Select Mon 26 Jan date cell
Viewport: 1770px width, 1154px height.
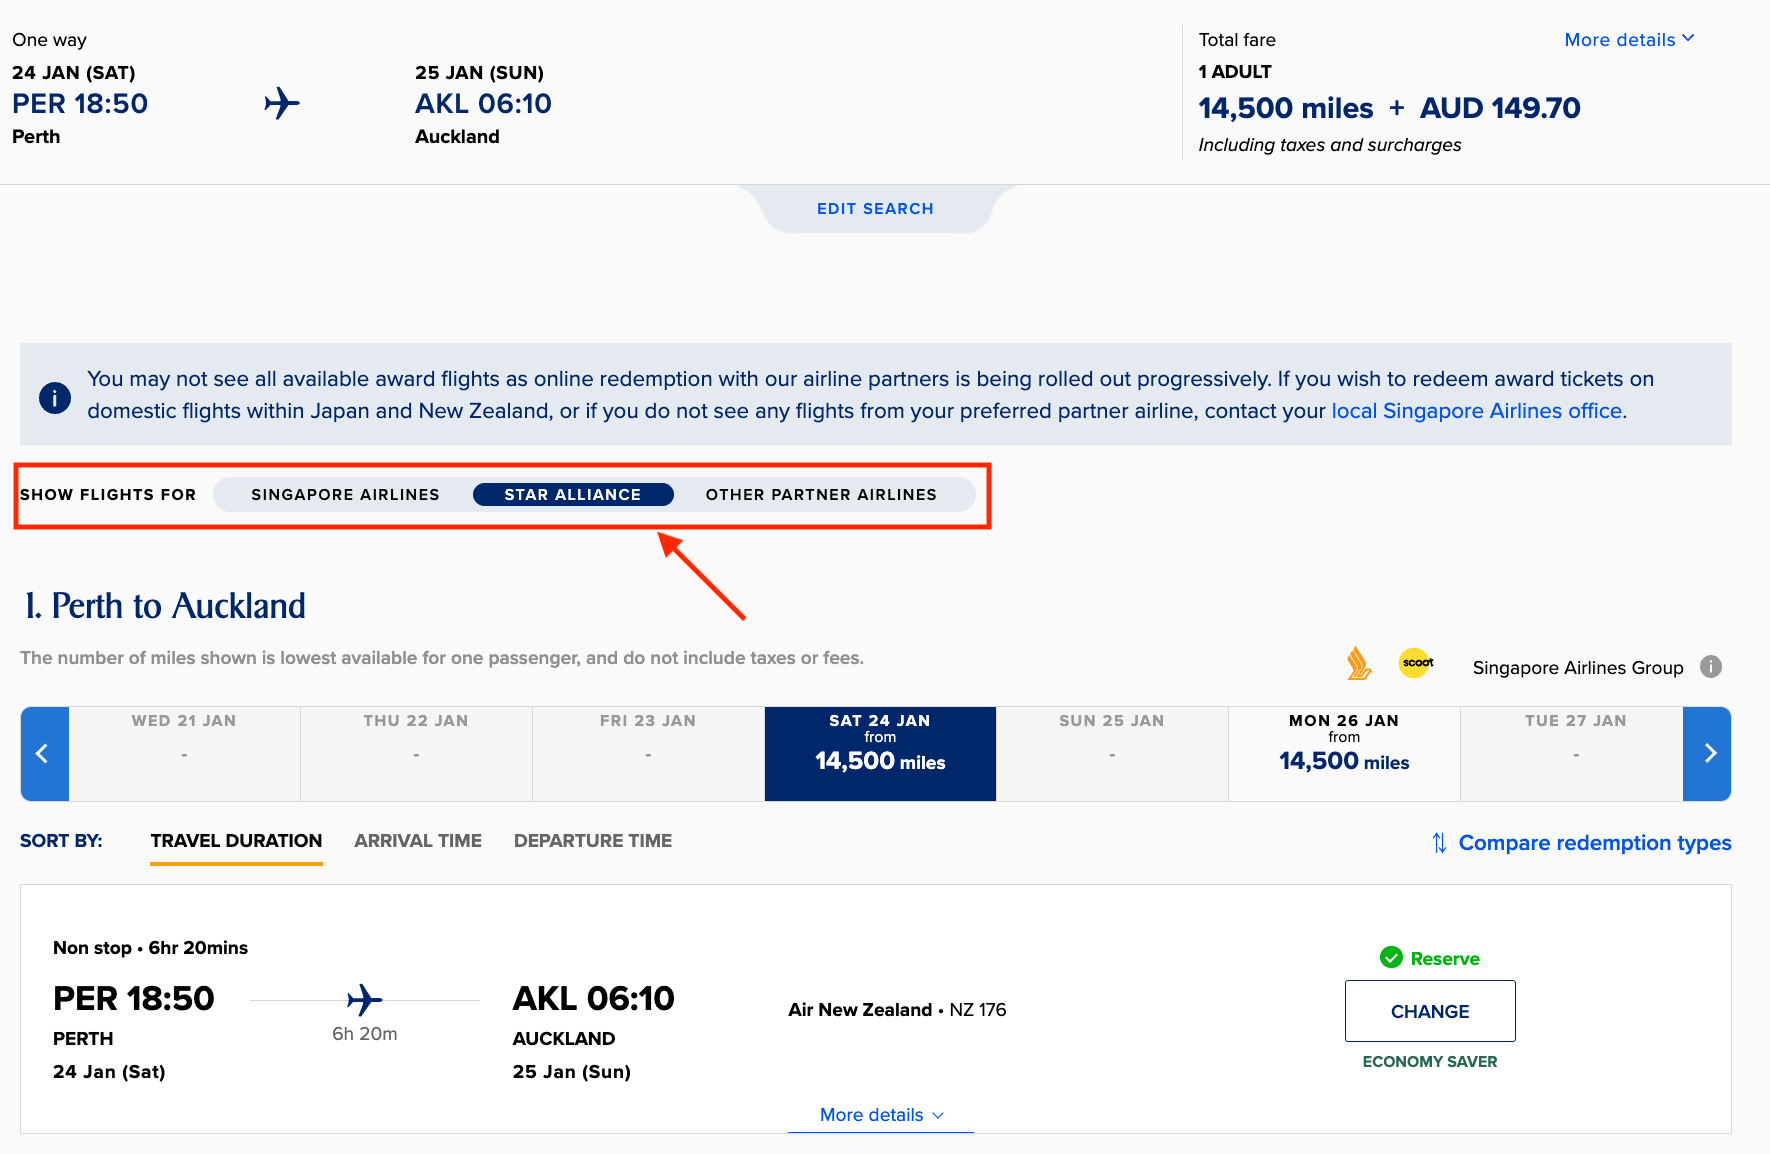pos(1344,754)
